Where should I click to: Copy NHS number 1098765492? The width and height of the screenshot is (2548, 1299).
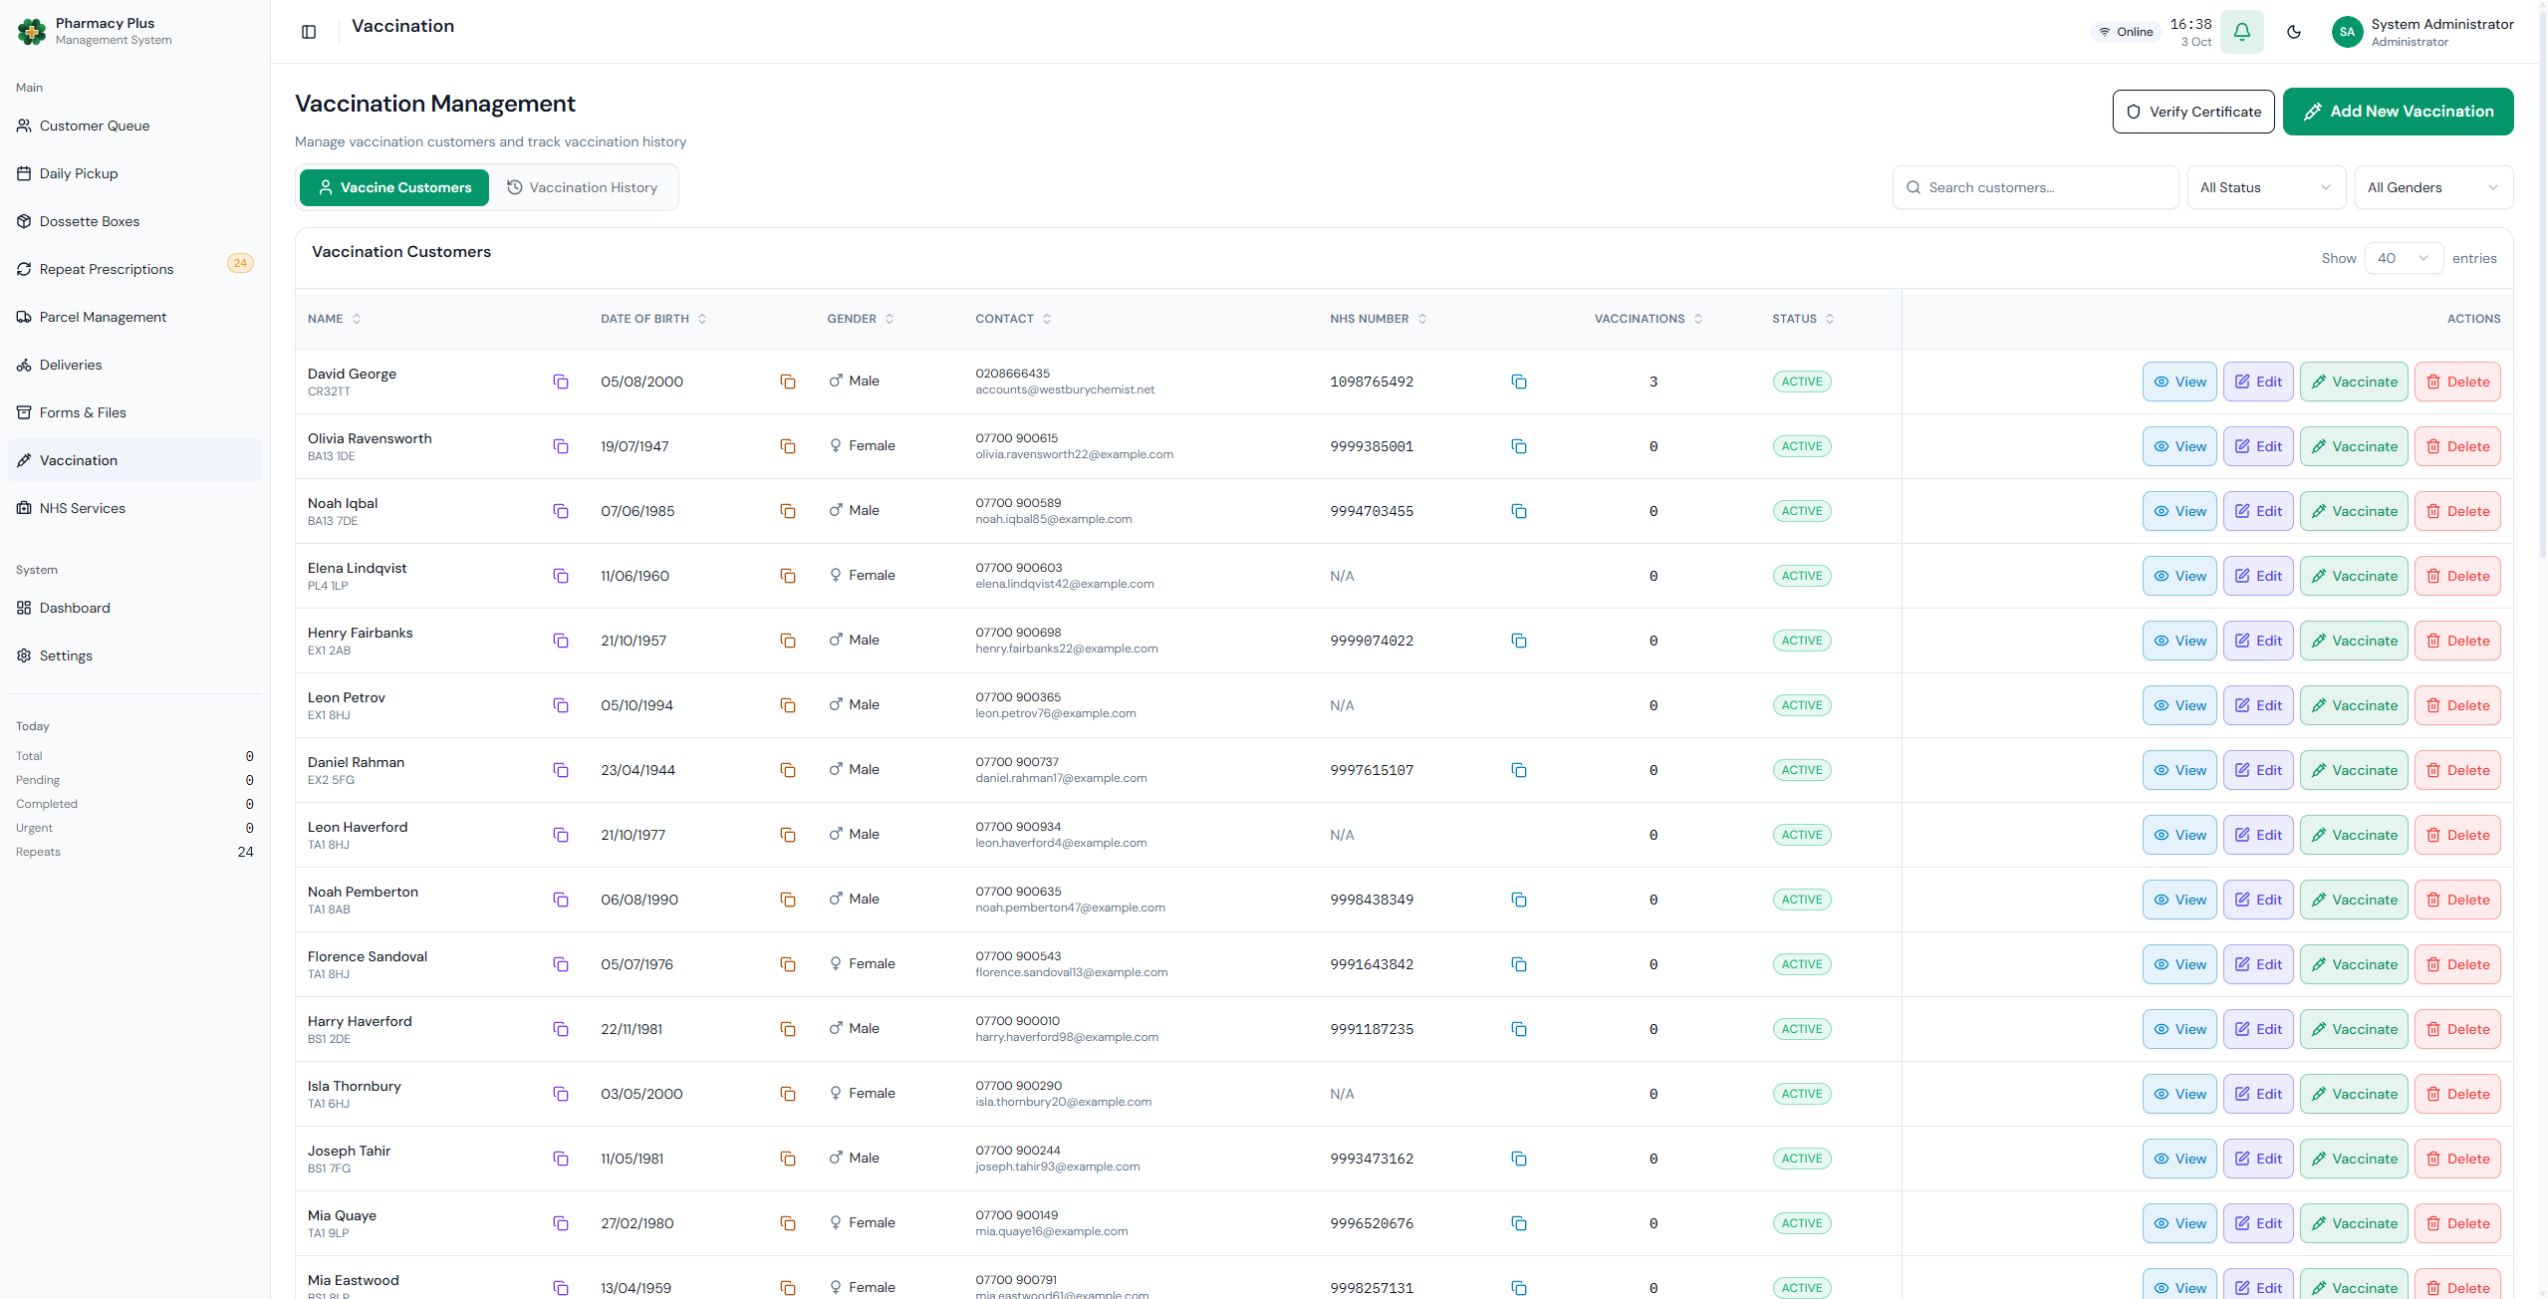1519,382
